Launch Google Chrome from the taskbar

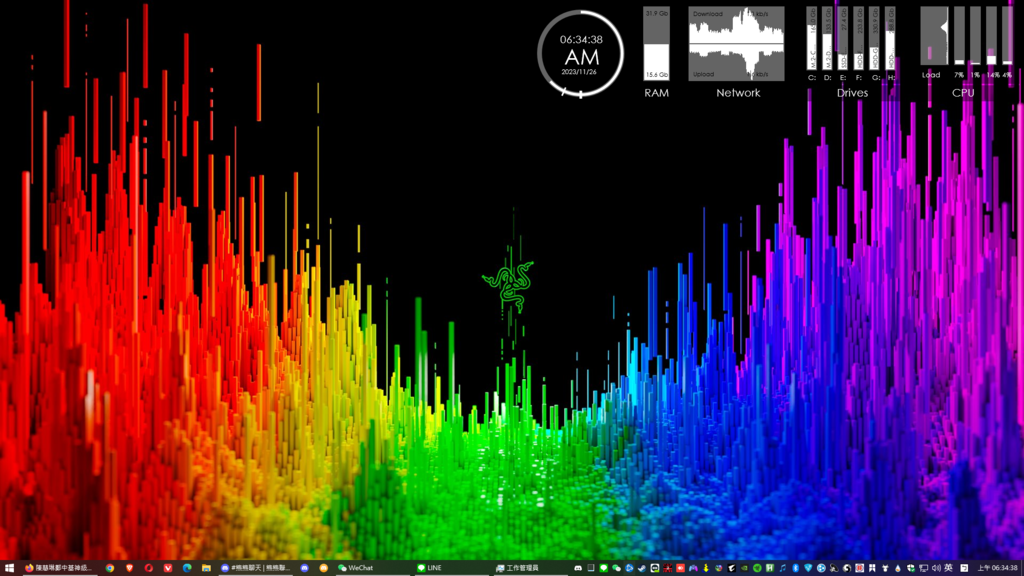coord(110,568)
